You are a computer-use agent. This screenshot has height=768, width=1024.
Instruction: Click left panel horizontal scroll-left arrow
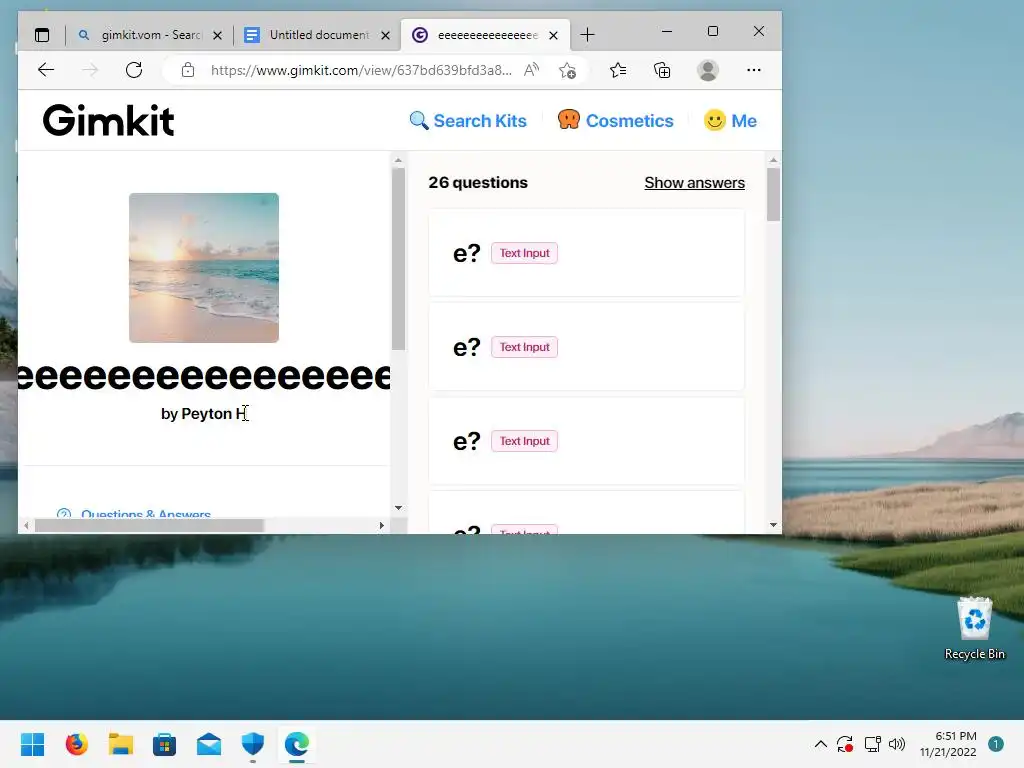[x=26, y=525]
